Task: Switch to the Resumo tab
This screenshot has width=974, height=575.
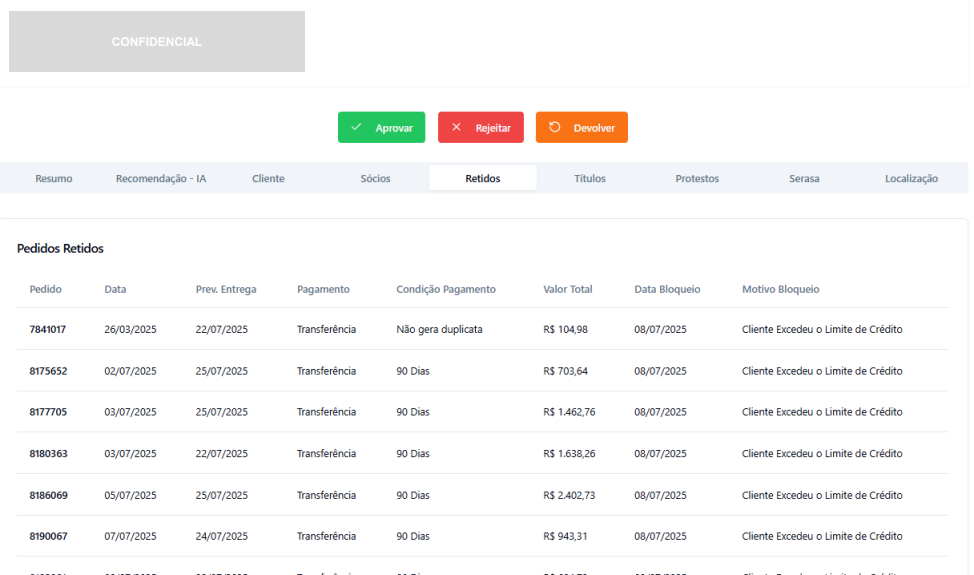Action: click(x=54, y=179)
